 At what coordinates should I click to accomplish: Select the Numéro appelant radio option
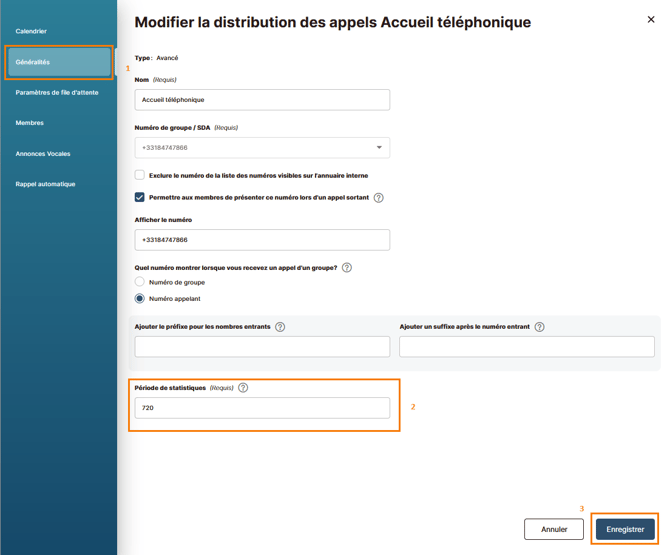140,298
